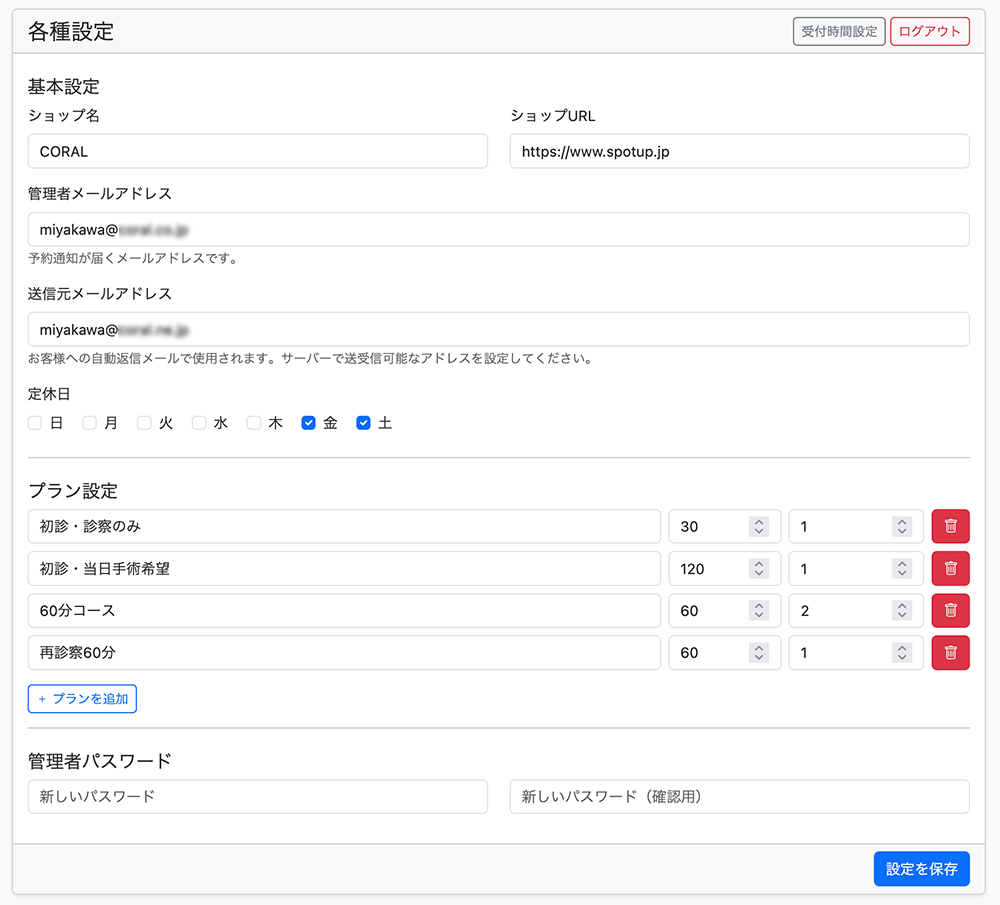Delete the 初診・当日手術希望 plan via trash icon

click(950, 568)
